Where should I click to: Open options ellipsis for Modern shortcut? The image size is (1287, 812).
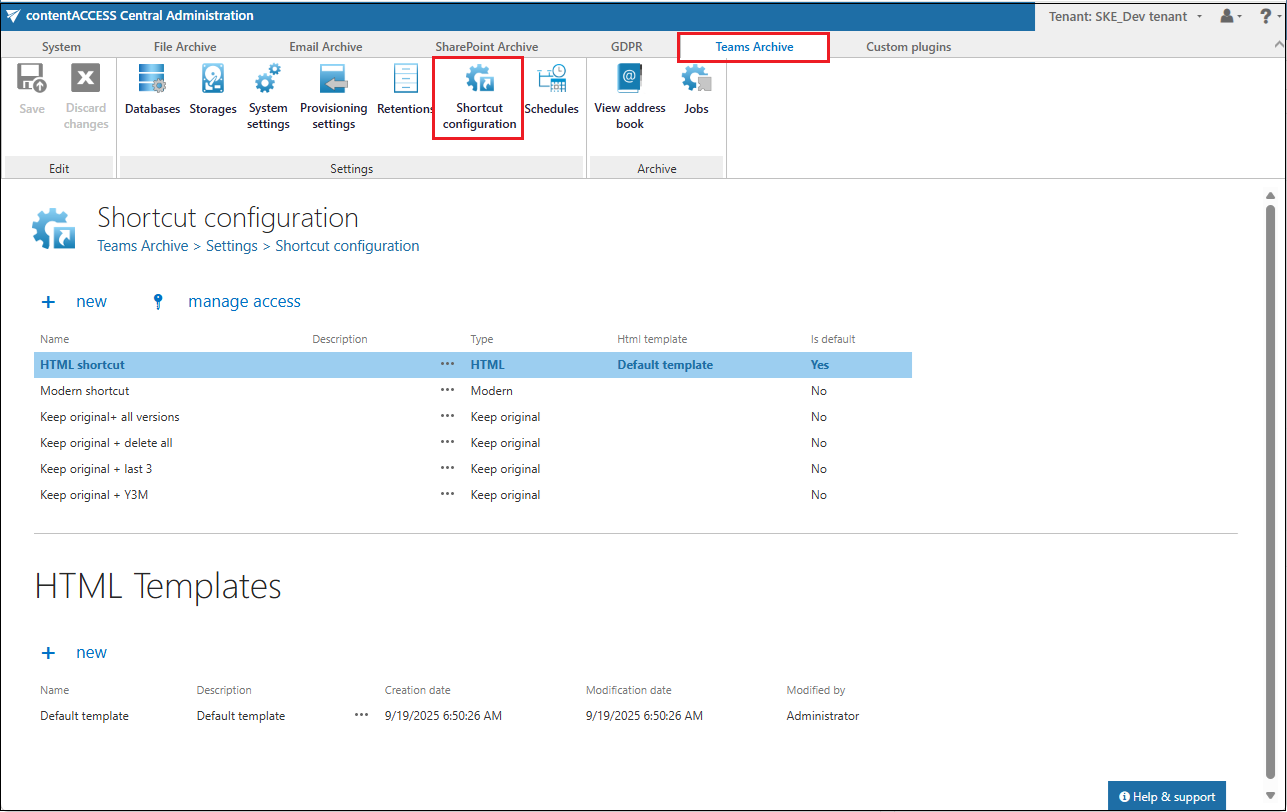coord(447,391)
